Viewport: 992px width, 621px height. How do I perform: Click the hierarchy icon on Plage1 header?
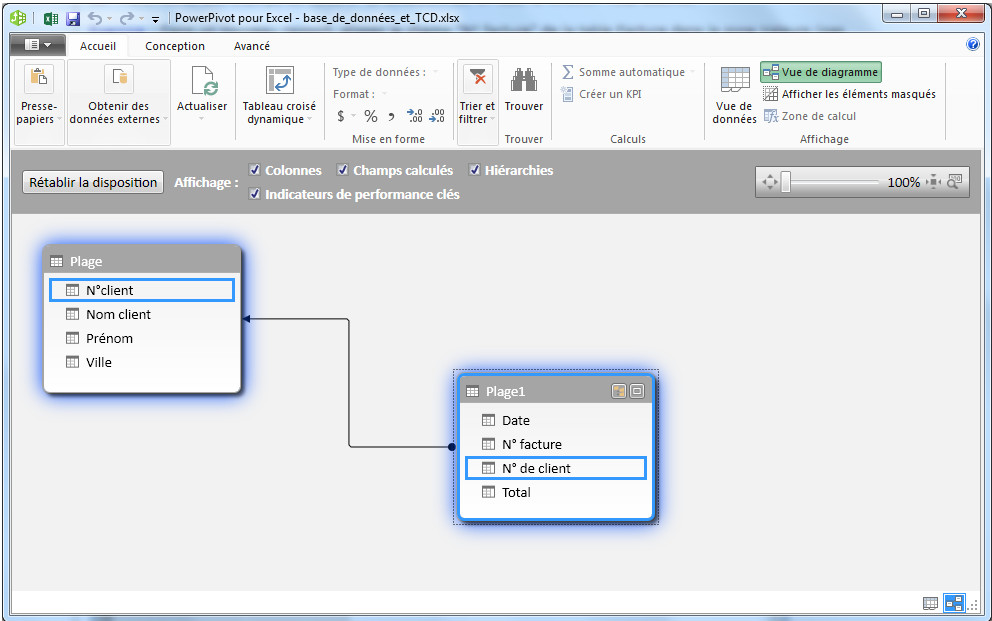click(x=619, y=391)
